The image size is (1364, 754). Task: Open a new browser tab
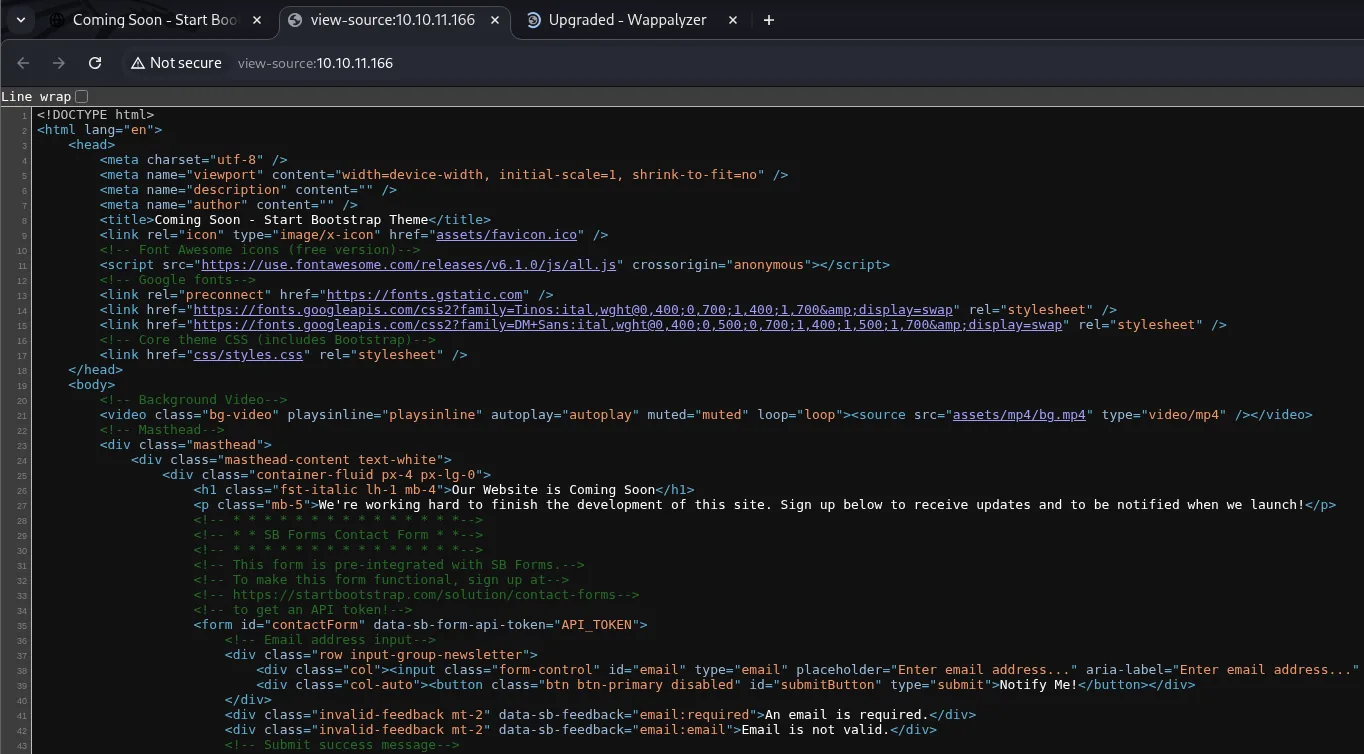[769, 20]
